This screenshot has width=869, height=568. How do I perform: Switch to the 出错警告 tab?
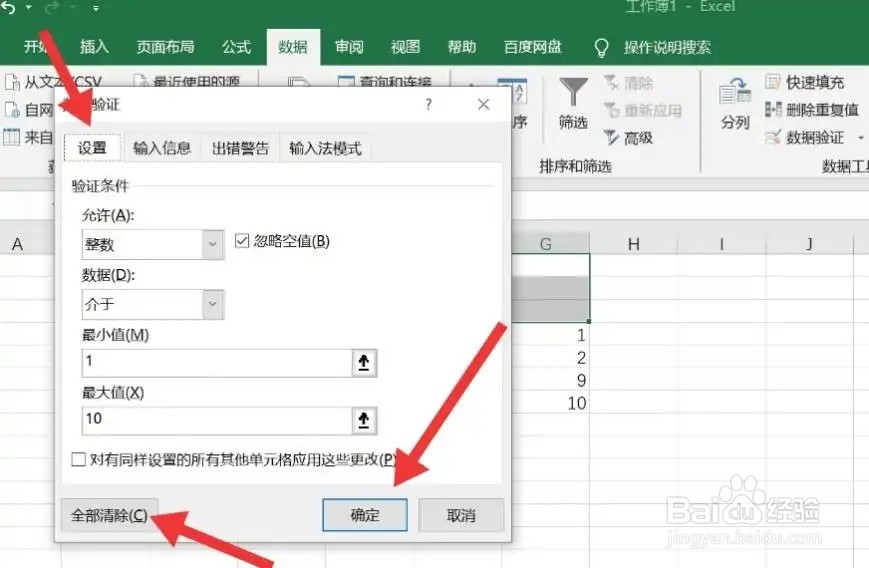tap(240, 148)
